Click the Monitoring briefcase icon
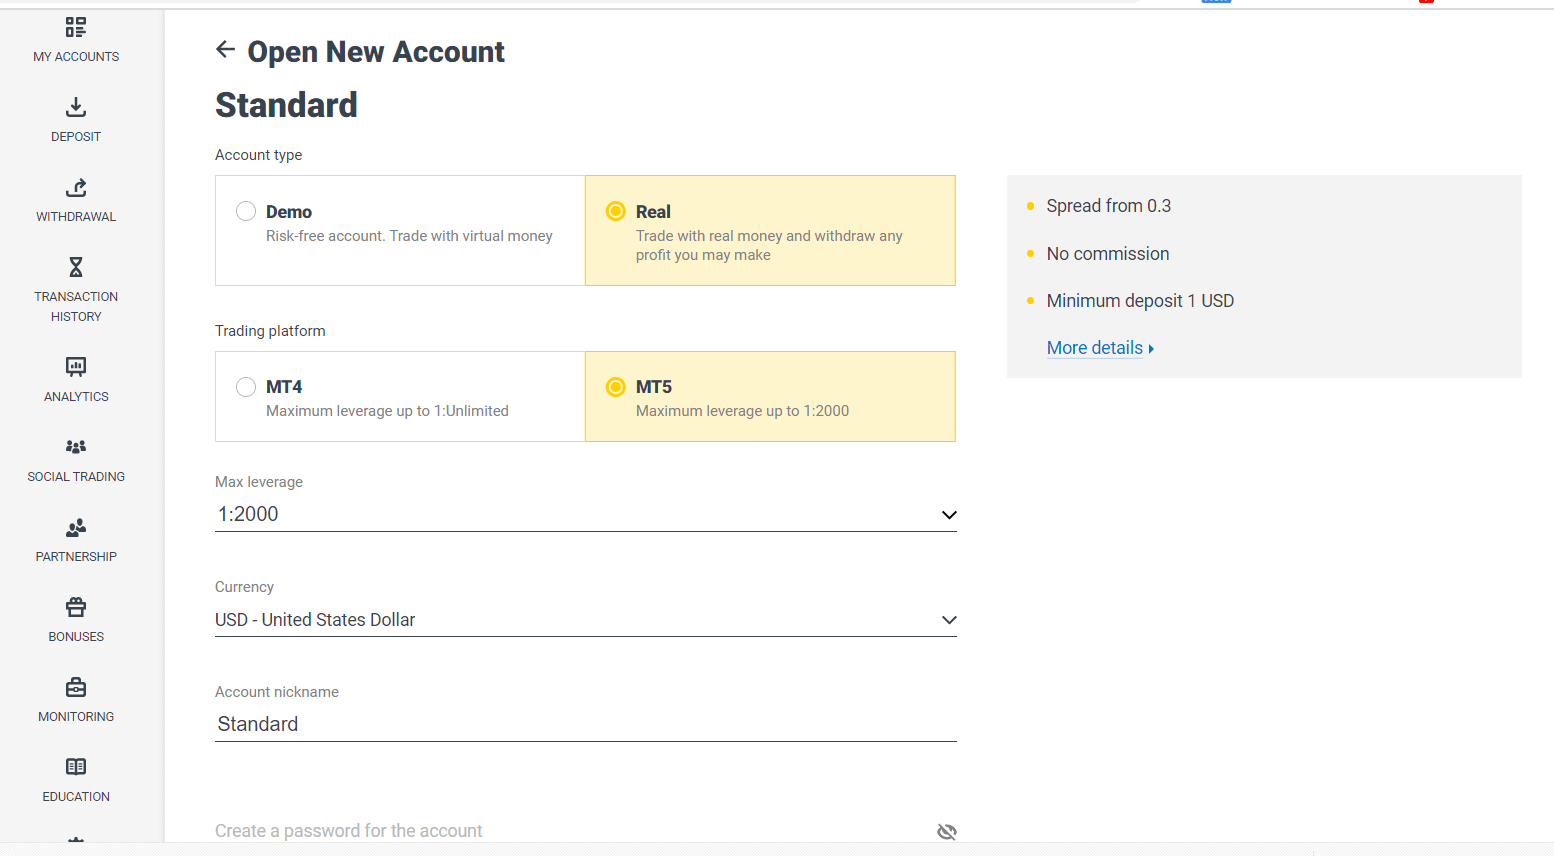Image resolution: width=1554 pixels, height=856 pixels. (76, 687)
